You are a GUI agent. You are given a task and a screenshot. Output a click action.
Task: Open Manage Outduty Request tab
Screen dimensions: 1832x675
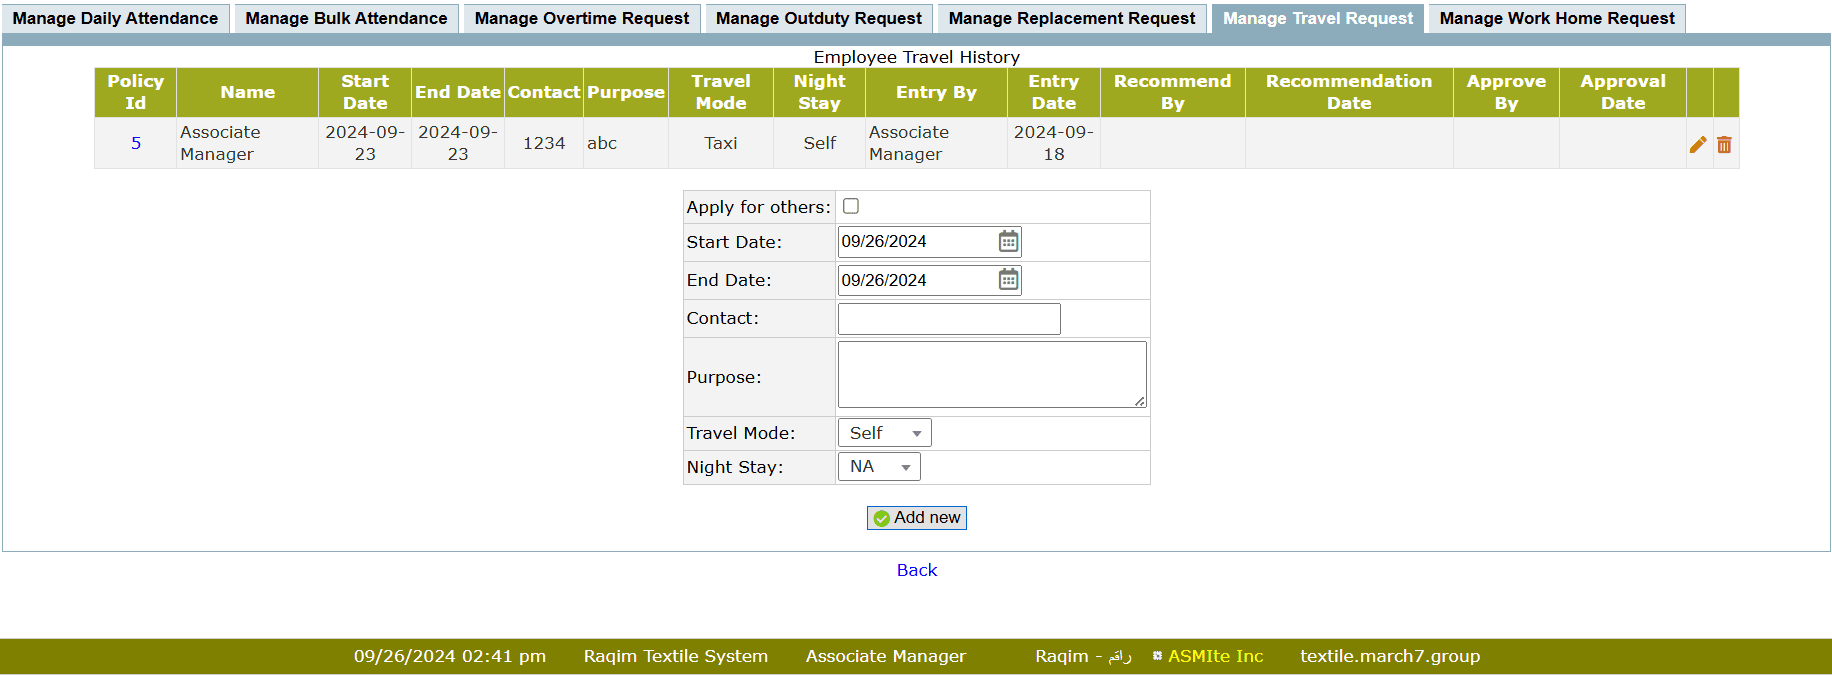[819, 18]
